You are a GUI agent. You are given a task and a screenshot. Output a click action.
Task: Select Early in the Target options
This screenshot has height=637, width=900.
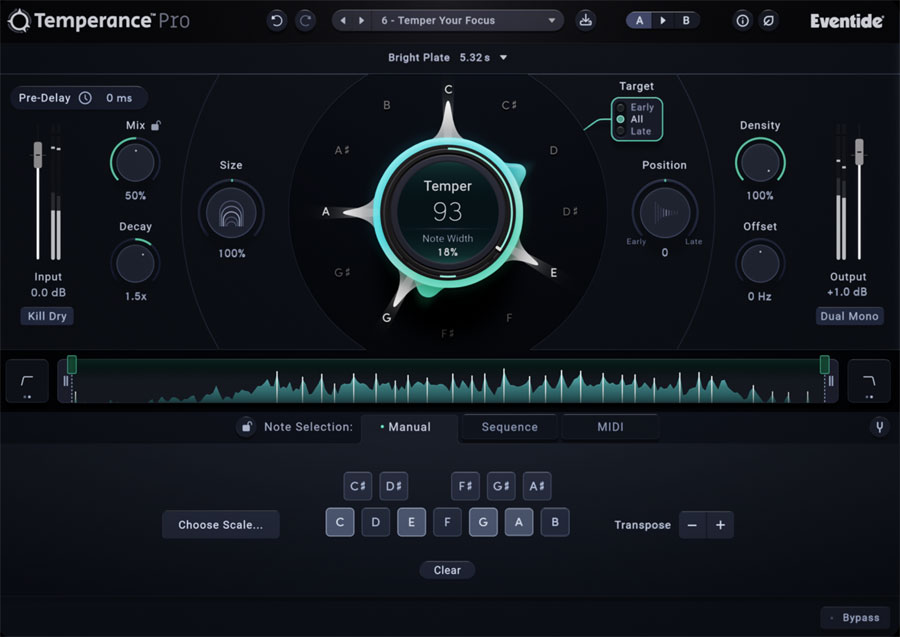634,106
